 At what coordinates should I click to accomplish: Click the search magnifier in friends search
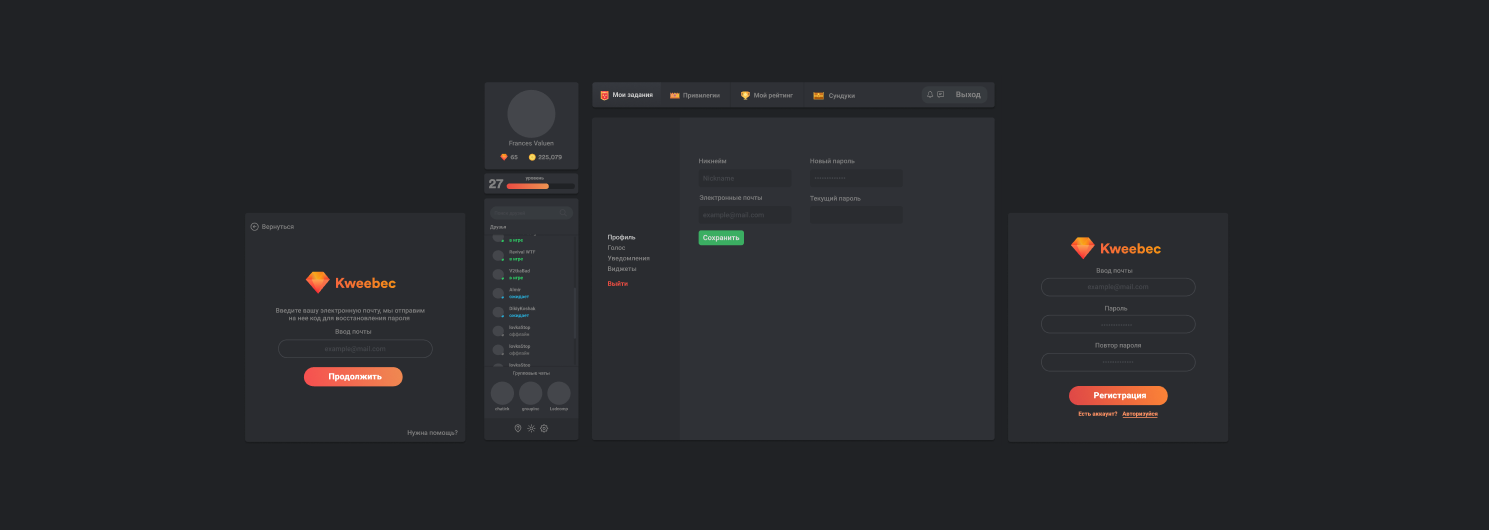tap(564, 213)
